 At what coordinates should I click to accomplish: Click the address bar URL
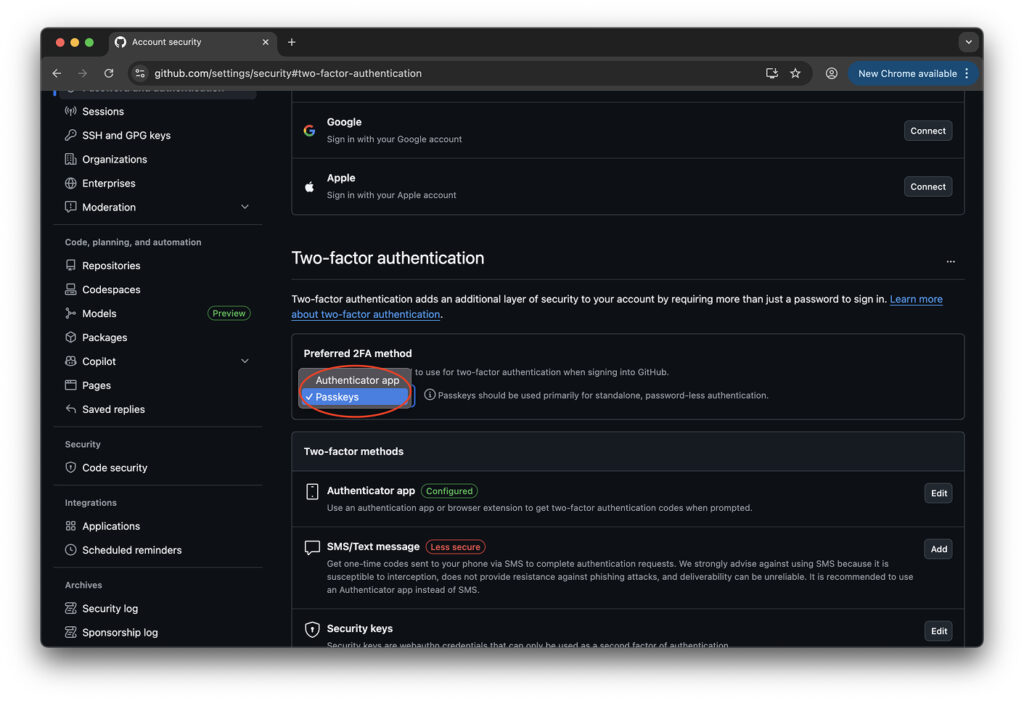coord(288,73)
